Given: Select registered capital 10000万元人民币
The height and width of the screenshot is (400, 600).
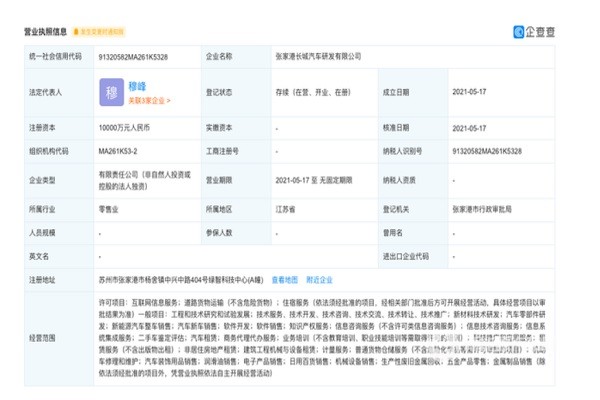Looking at the screenshot, I should (x=124, y=128).
